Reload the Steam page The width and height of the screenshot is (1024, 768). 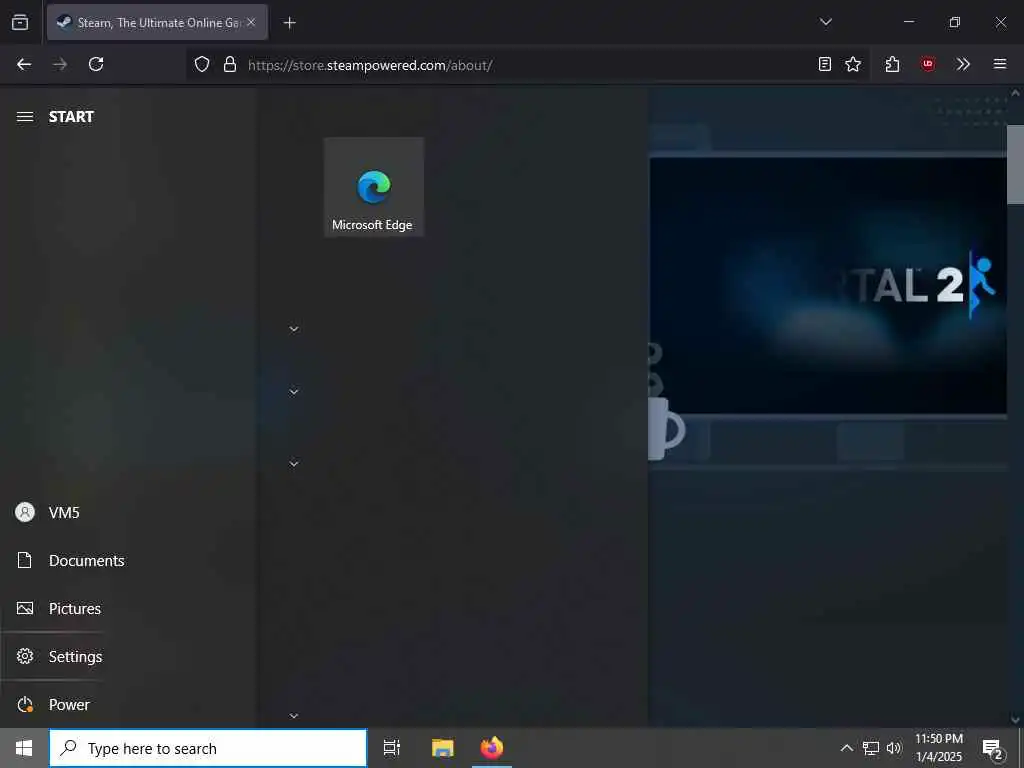96,64
